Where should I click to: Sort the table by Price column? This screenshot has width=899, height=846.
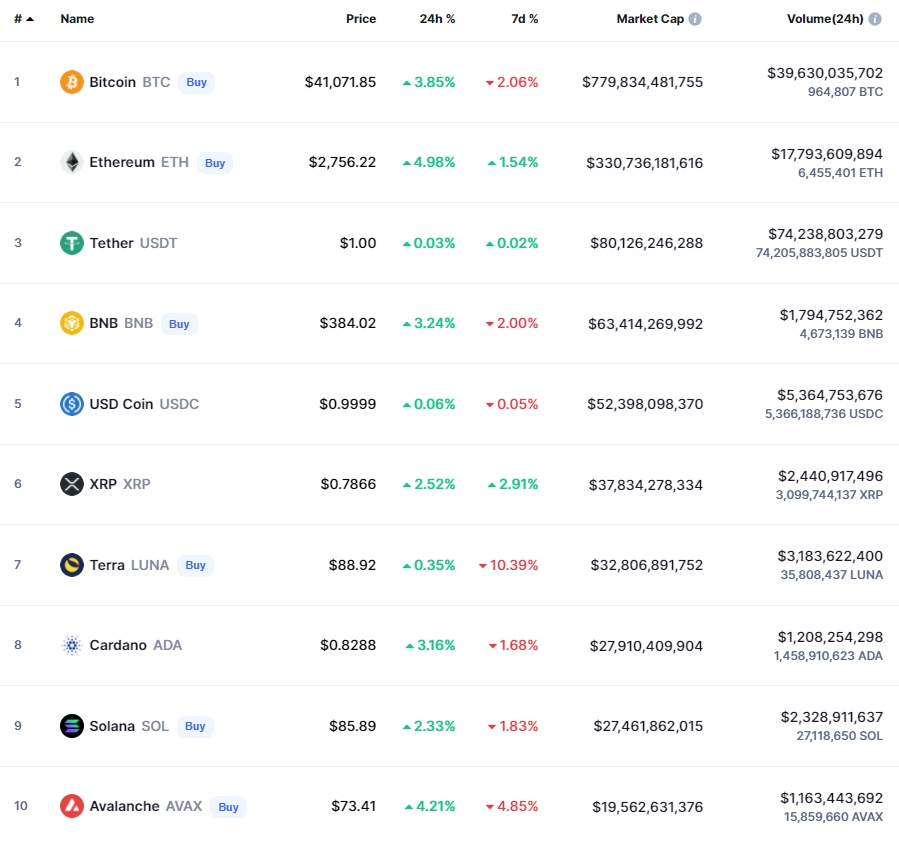click(x=361, y=19)
